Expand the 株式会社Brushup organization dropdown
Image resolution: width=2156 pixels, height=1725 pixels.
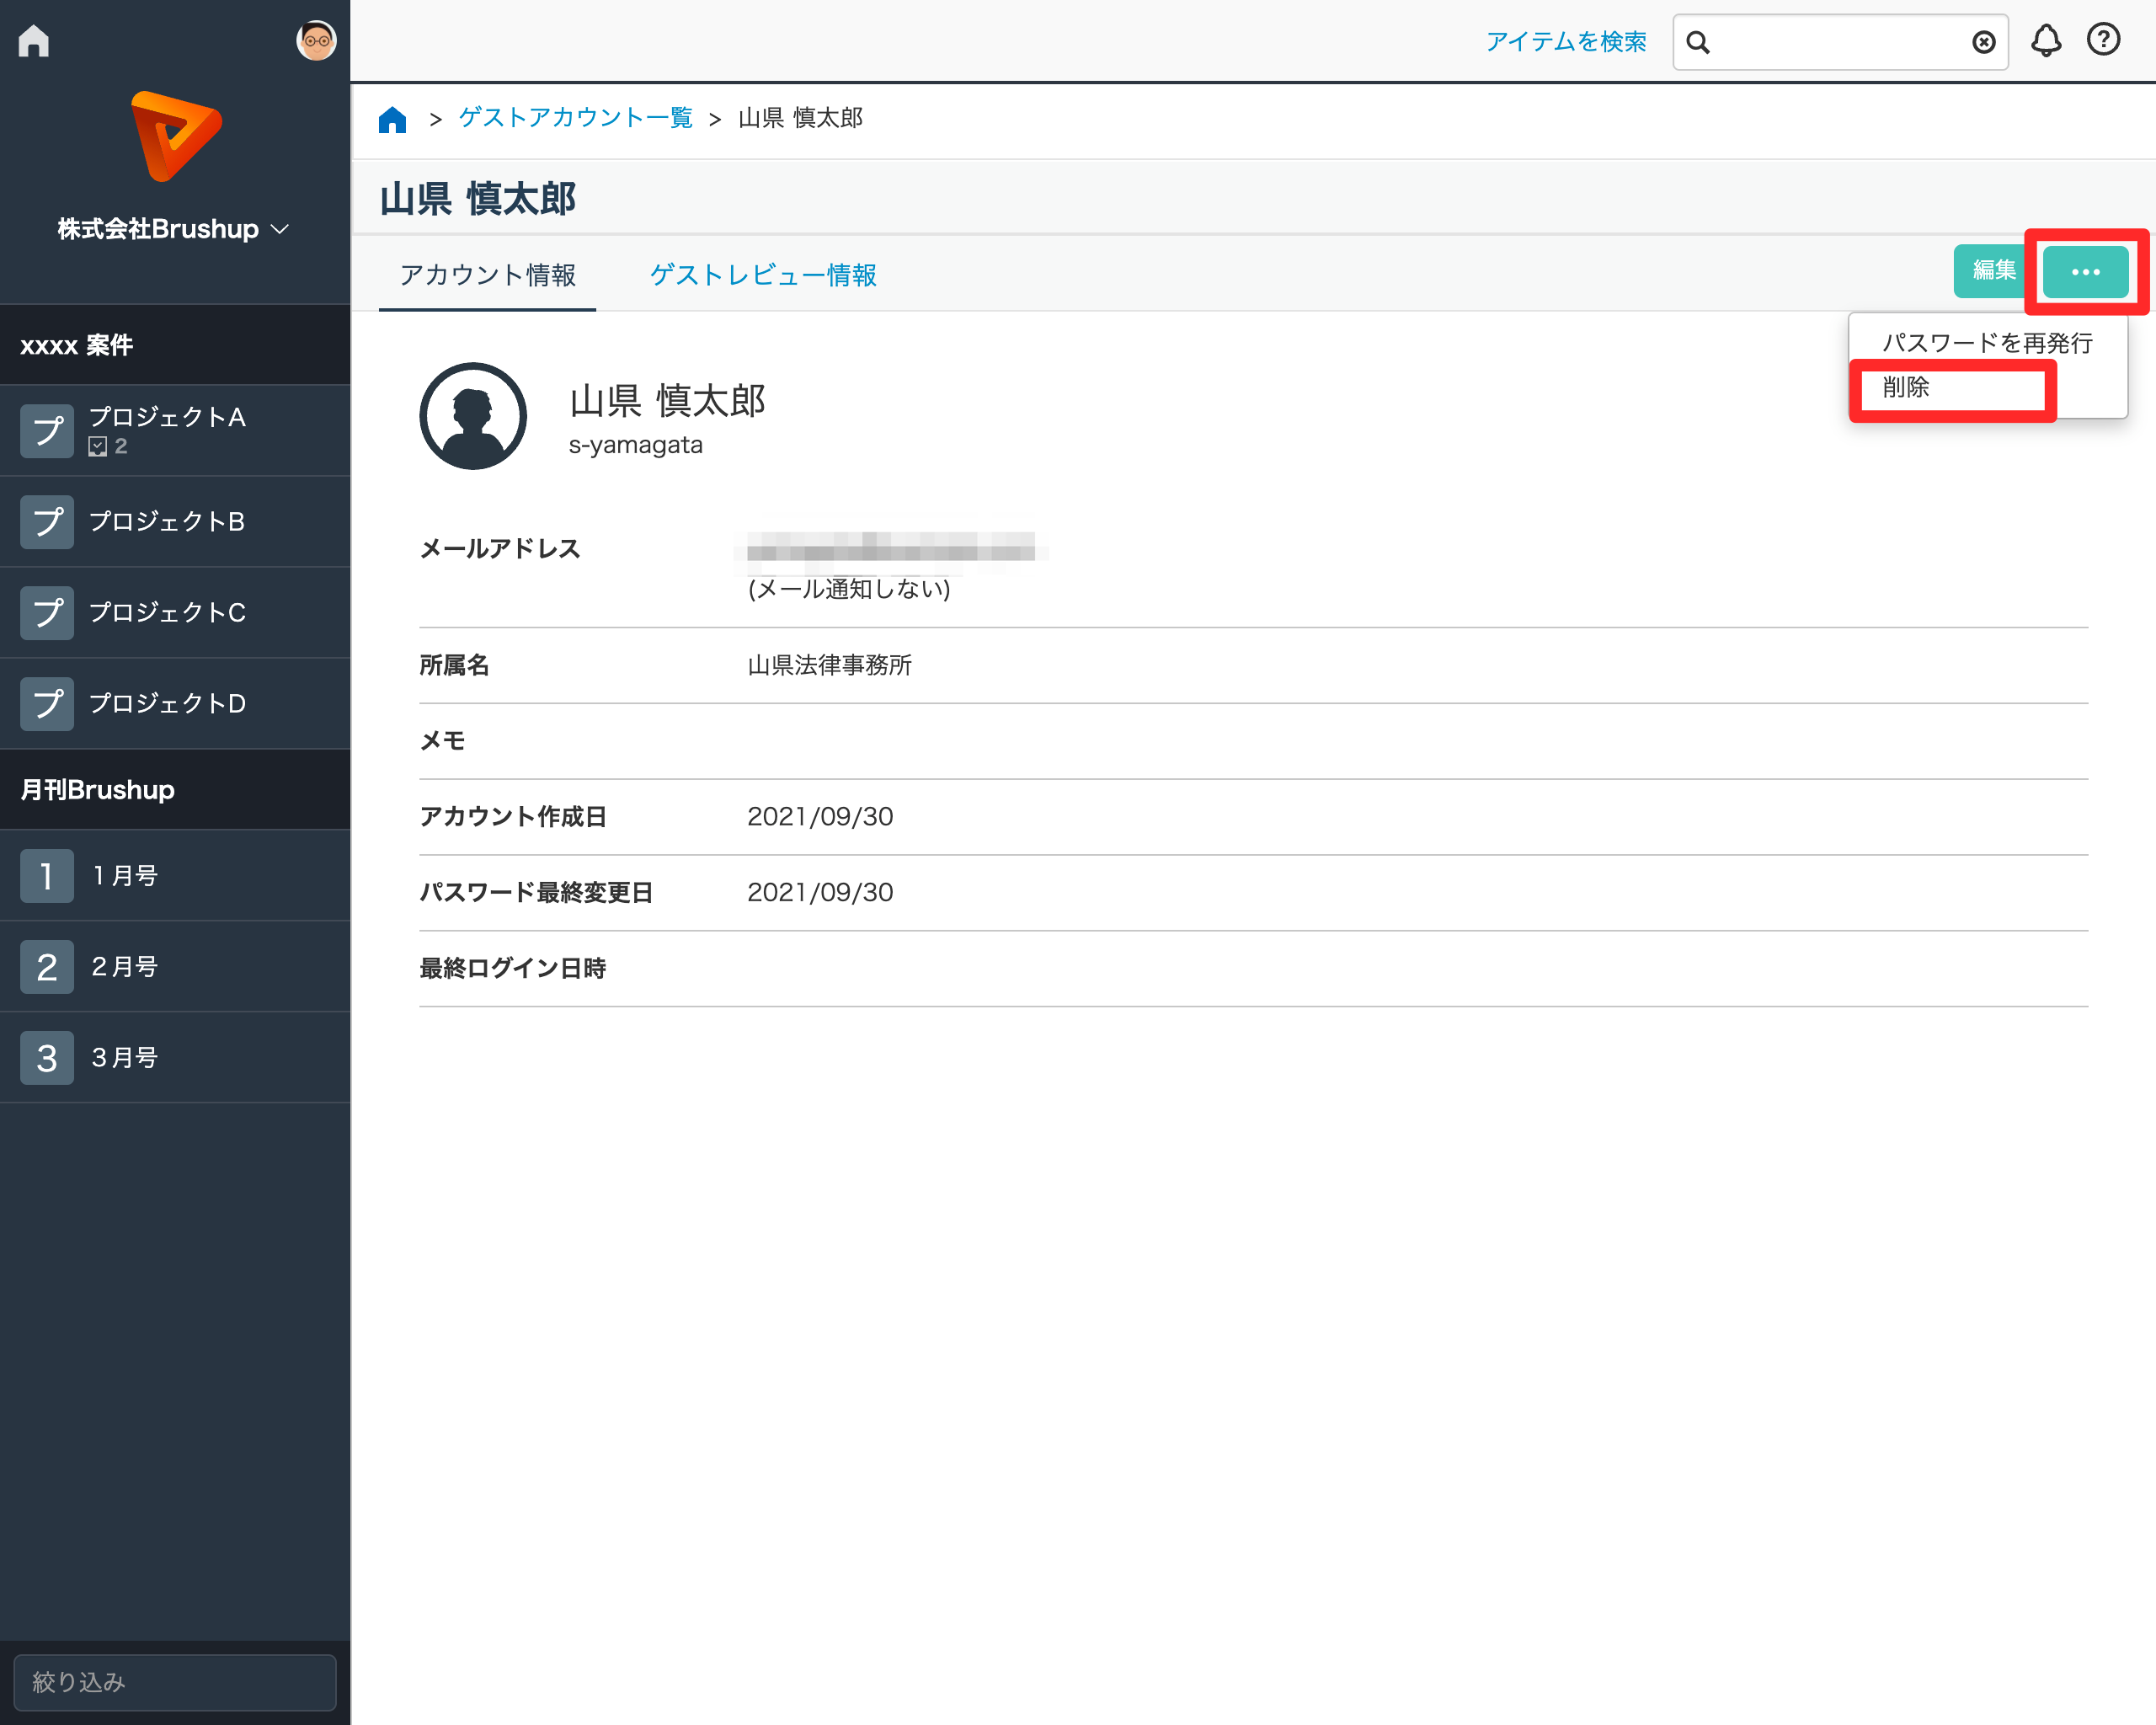(174, 229)
